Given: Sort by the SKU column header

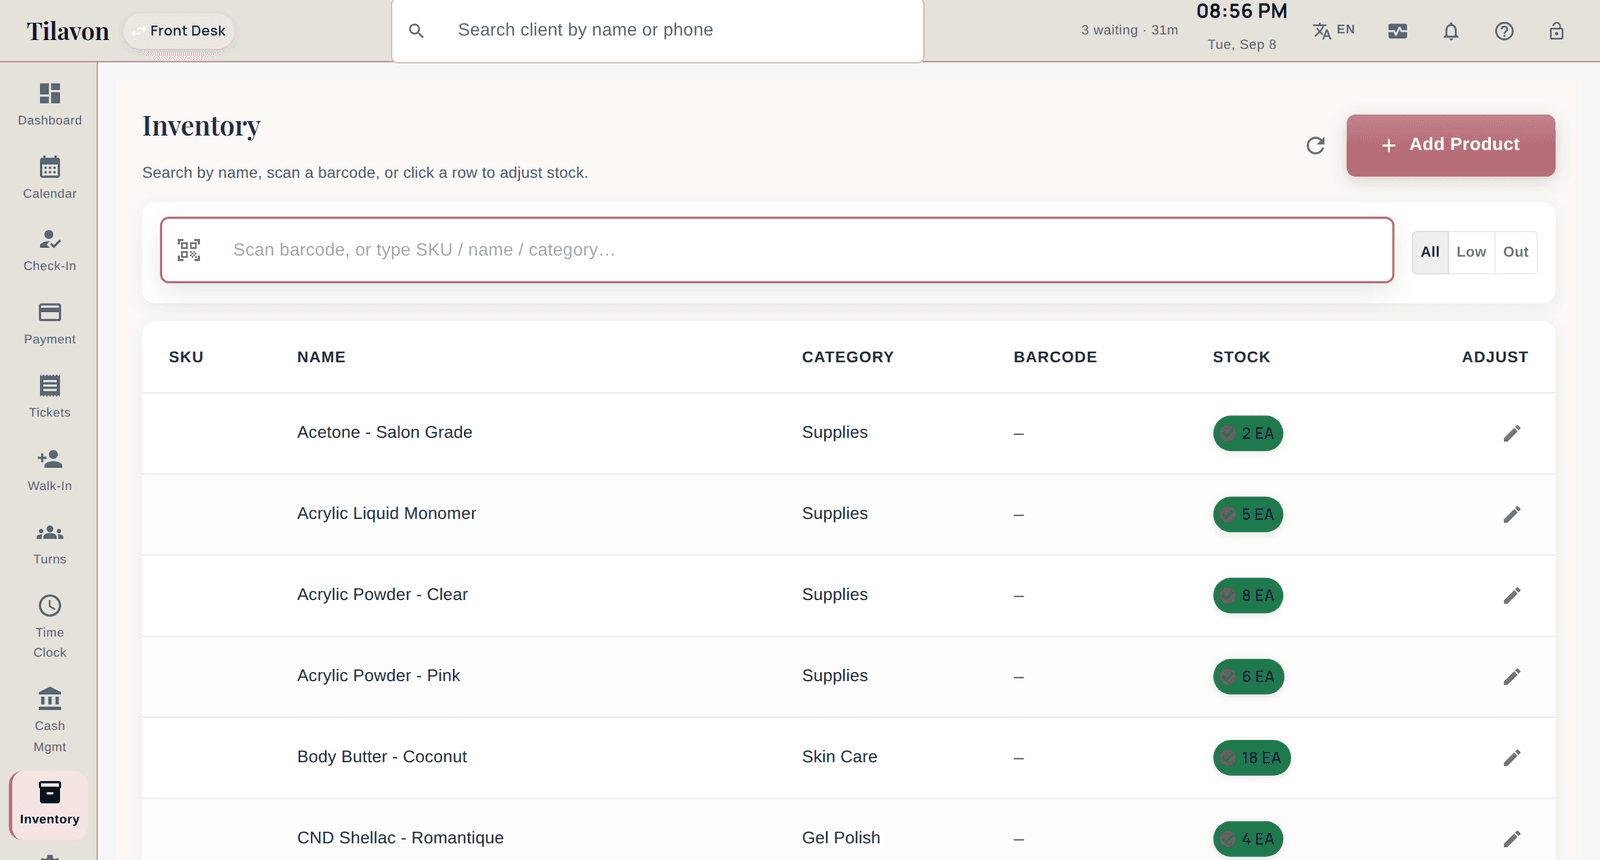Looking at the screenshot, I should coord(186,357).
